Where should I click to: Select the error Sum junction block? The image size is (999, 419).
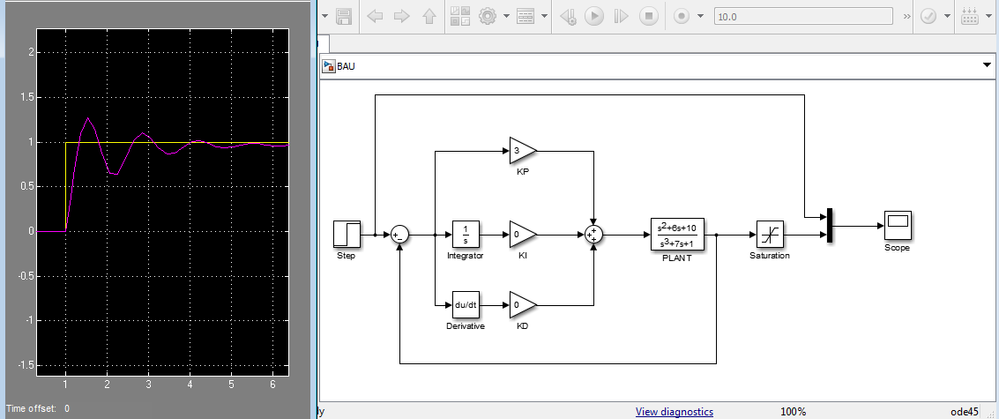pos(399,234)
